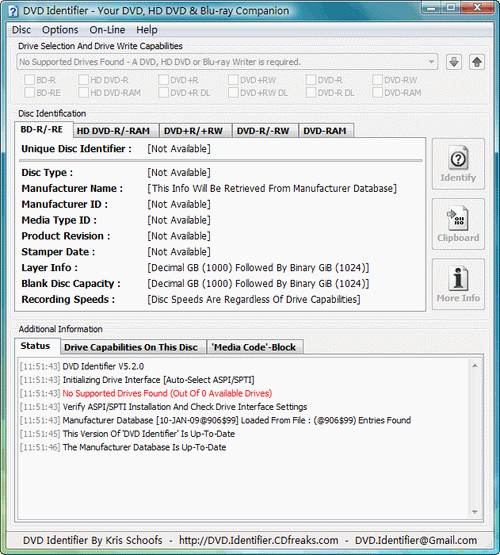Select next drive with down arrow icon
Screen dimensions: 500x555
[454, 62]
